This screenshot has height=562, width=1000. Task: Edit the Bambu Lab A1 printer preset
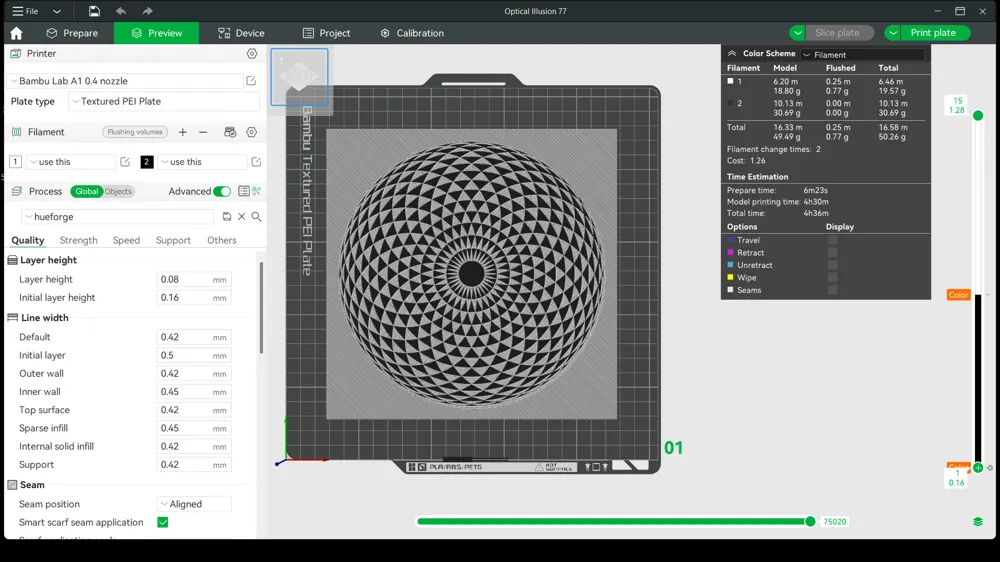(x=251, y=81)
